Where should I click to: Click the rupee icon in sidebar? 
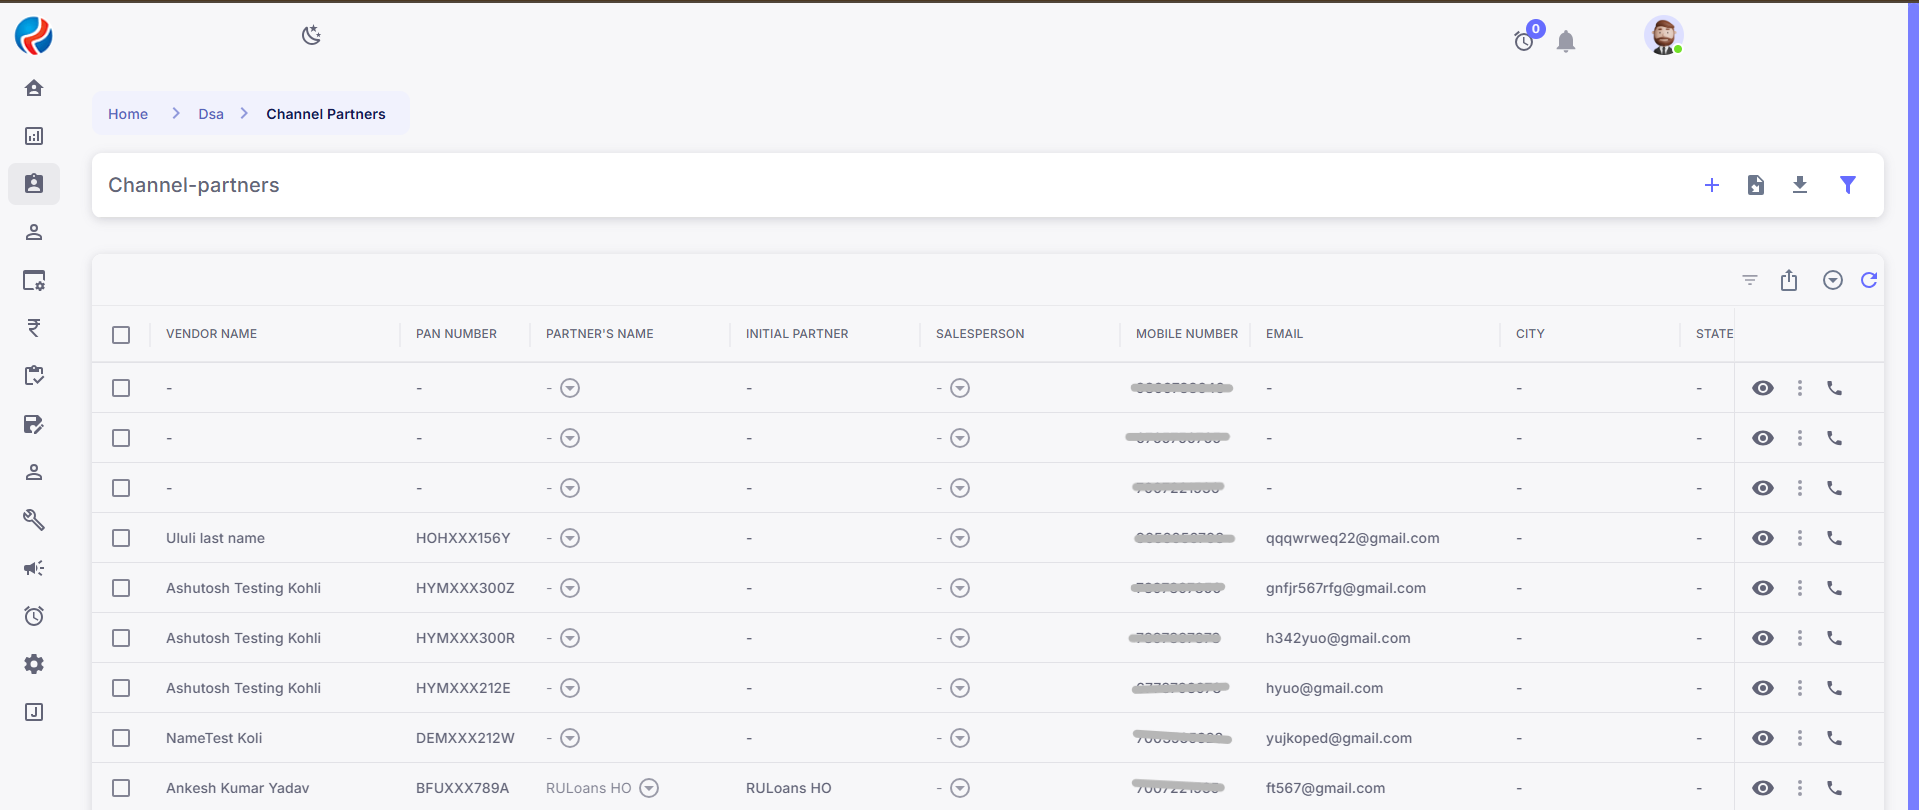[x=34, y=328]
